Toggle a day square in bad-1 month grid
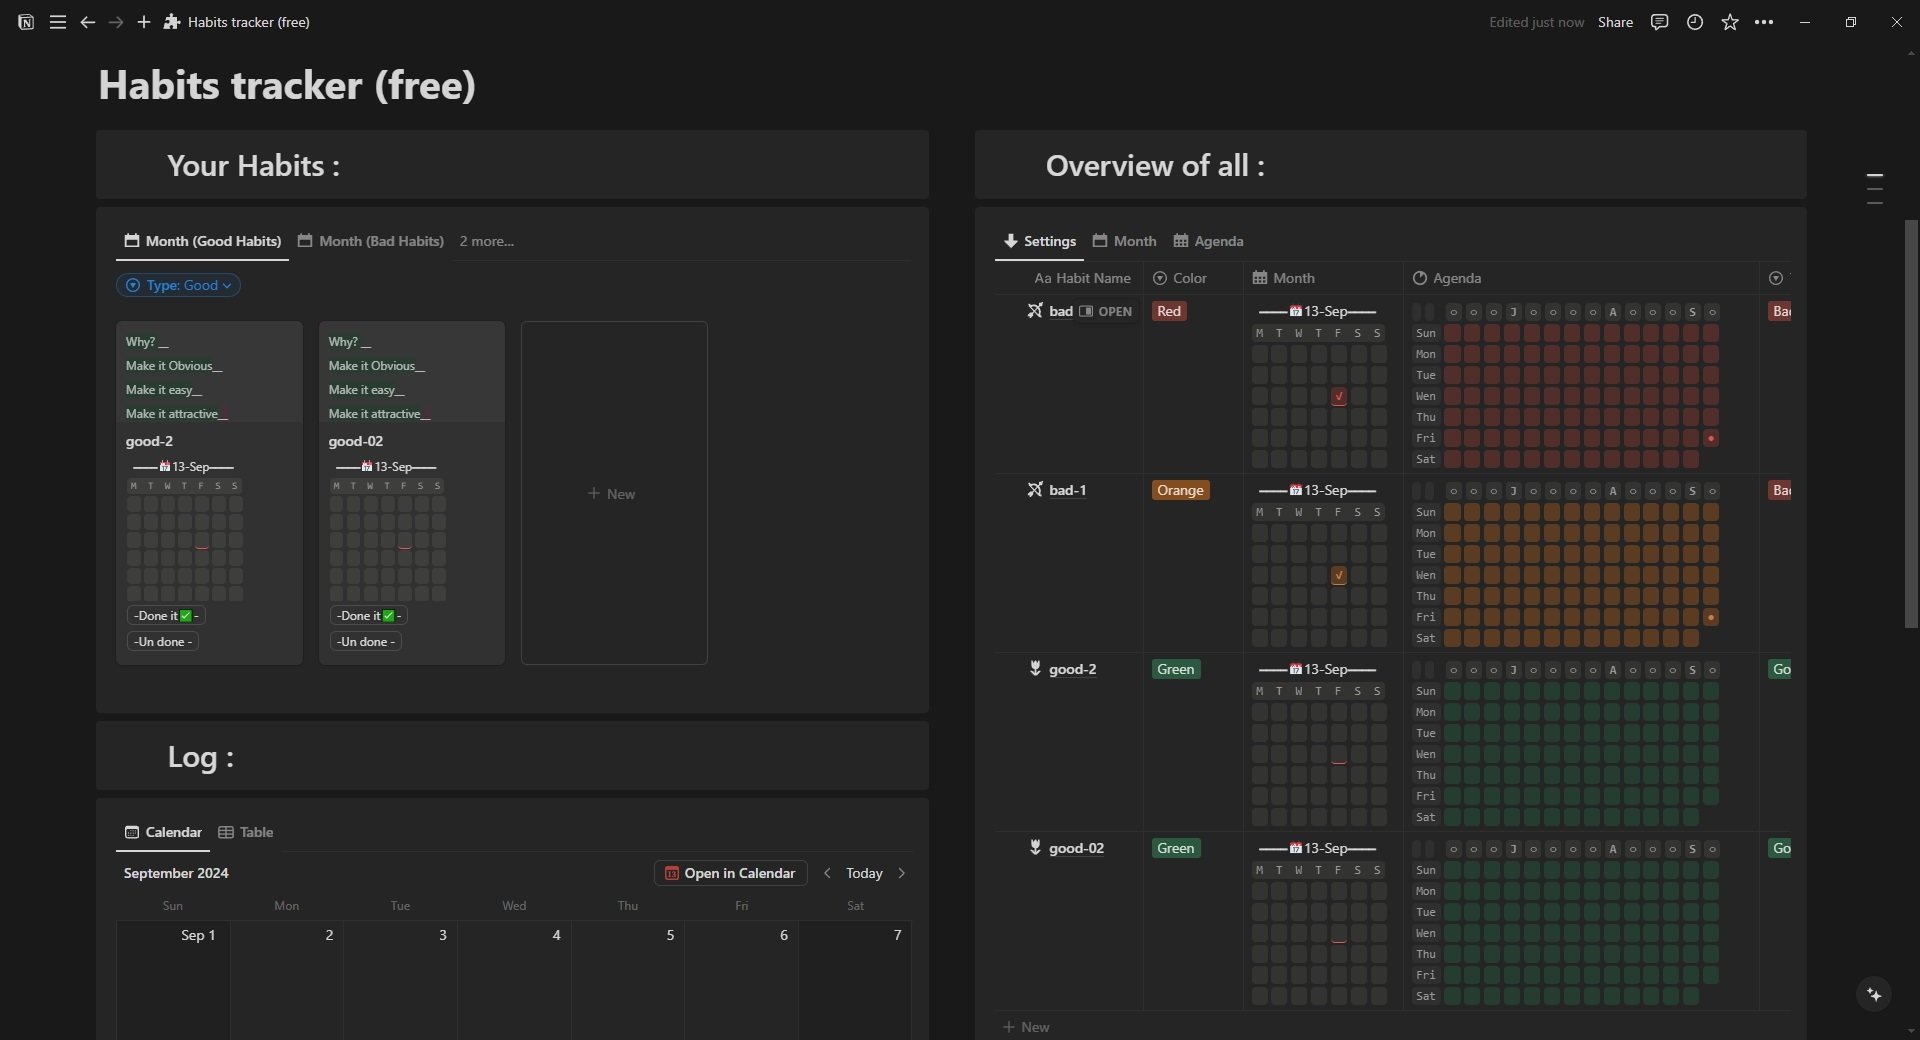This screenshot has width=1920, height=1040. point(1339,575)
